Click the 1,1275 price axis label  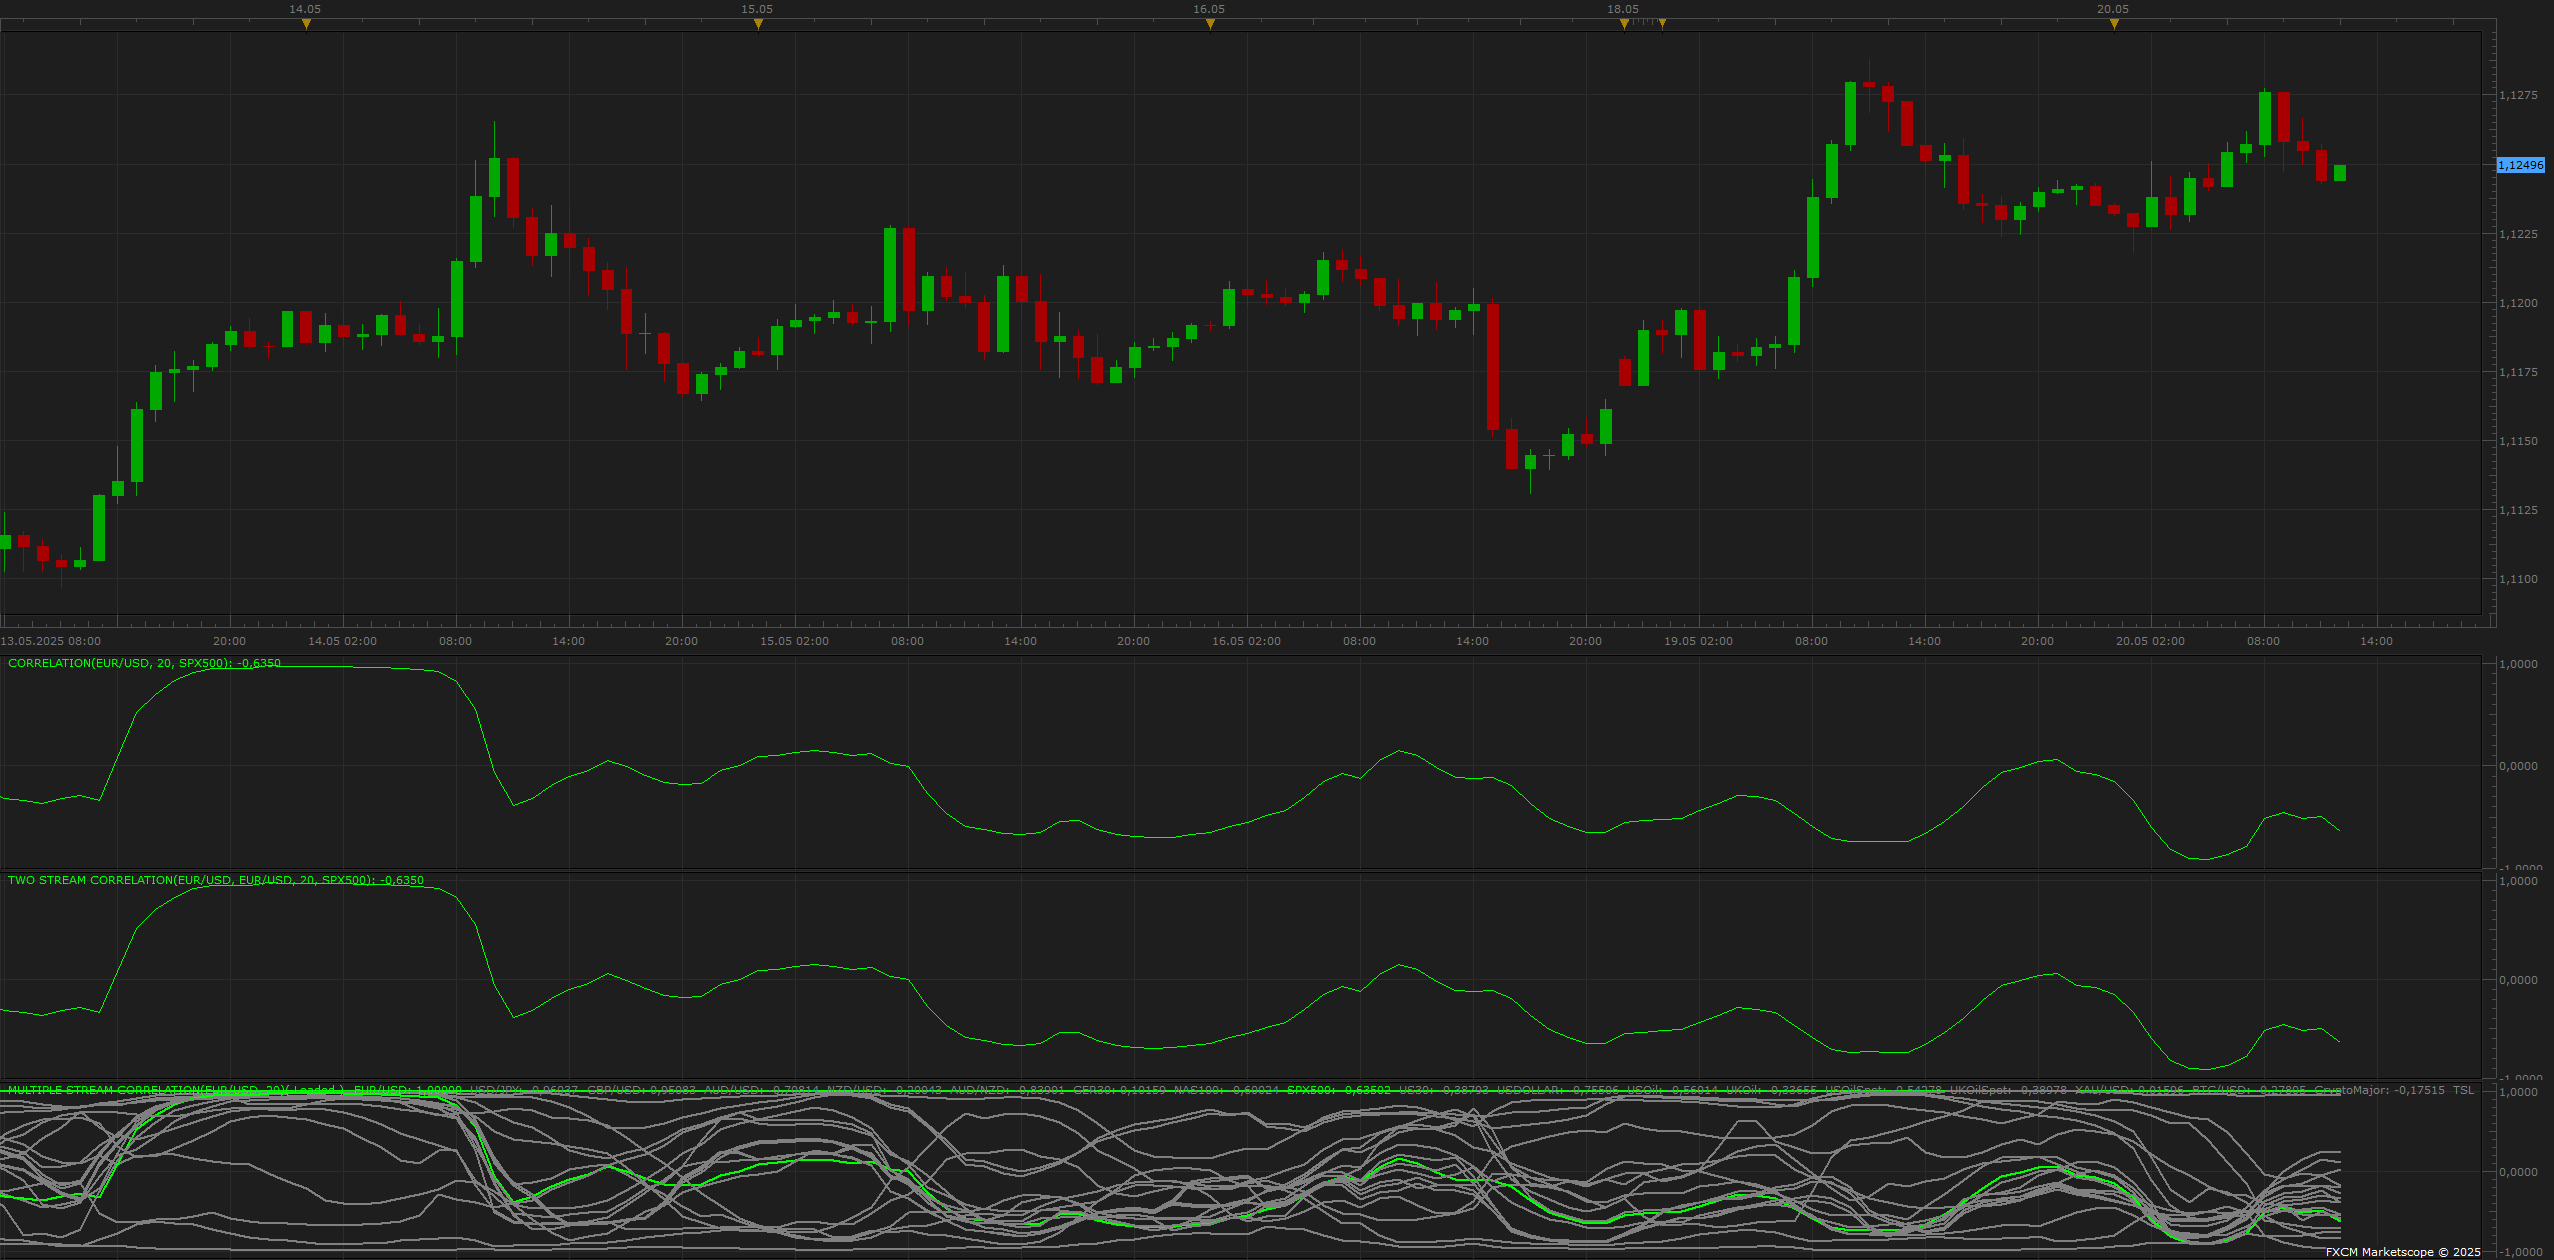point(2518,95)
